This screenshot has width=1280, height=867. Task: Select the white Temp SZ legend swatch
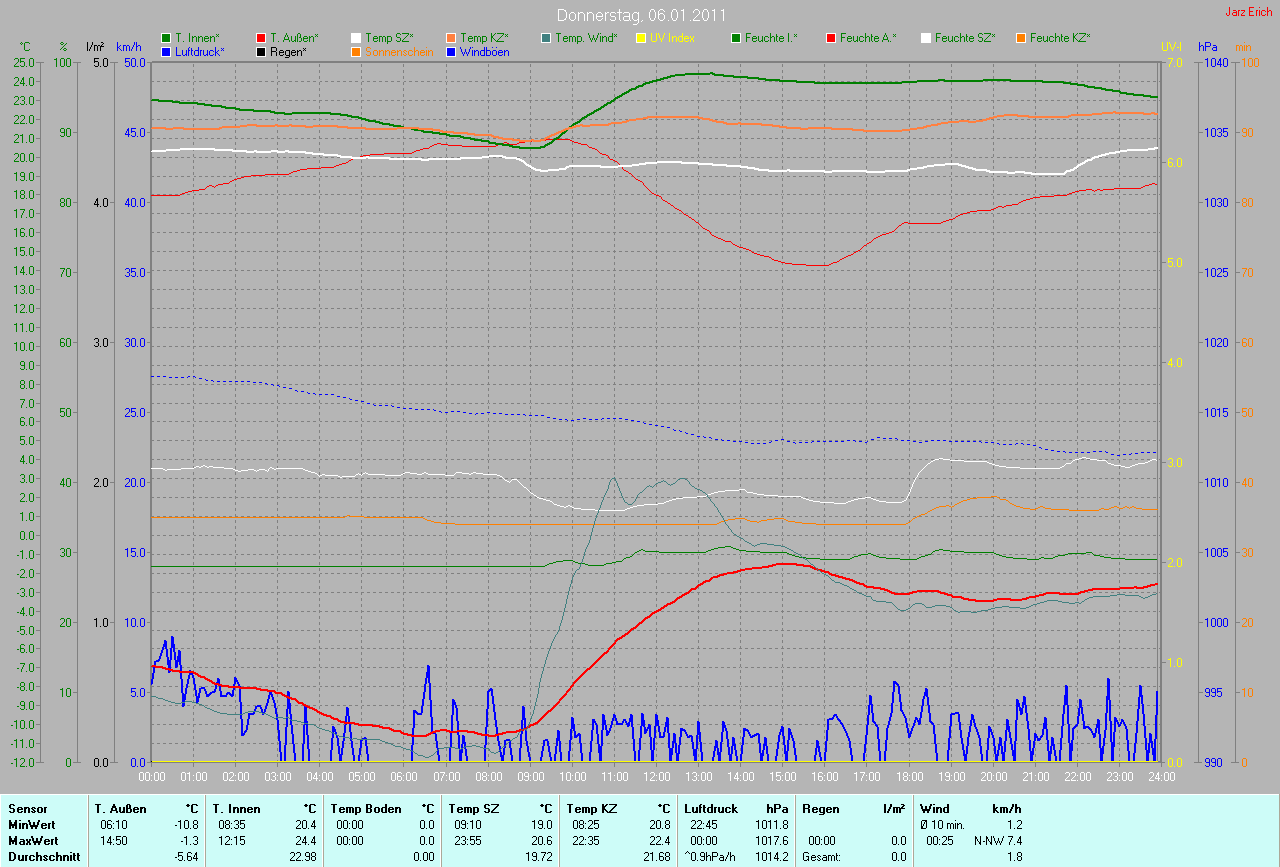[x=356, y=38]
